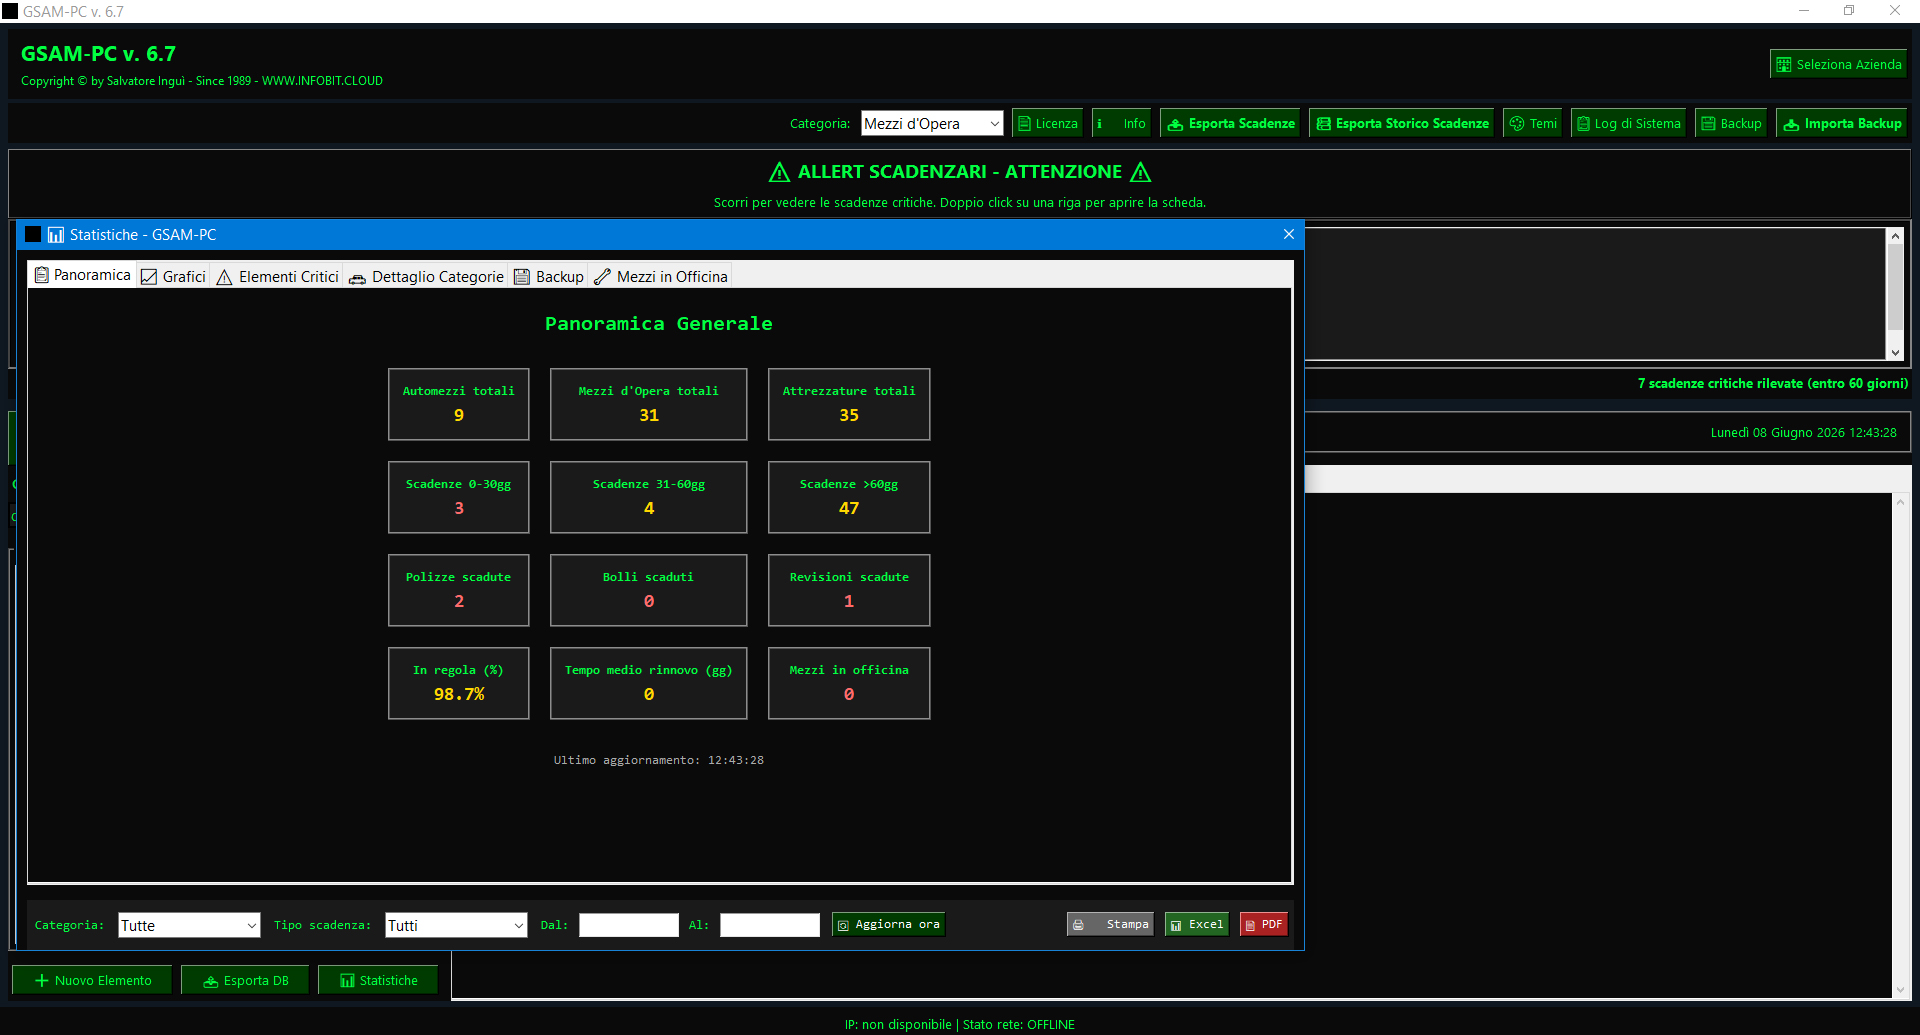Expand the Categoria Tutte dropdown
1920x1035 pixels.
coord(189,925)
